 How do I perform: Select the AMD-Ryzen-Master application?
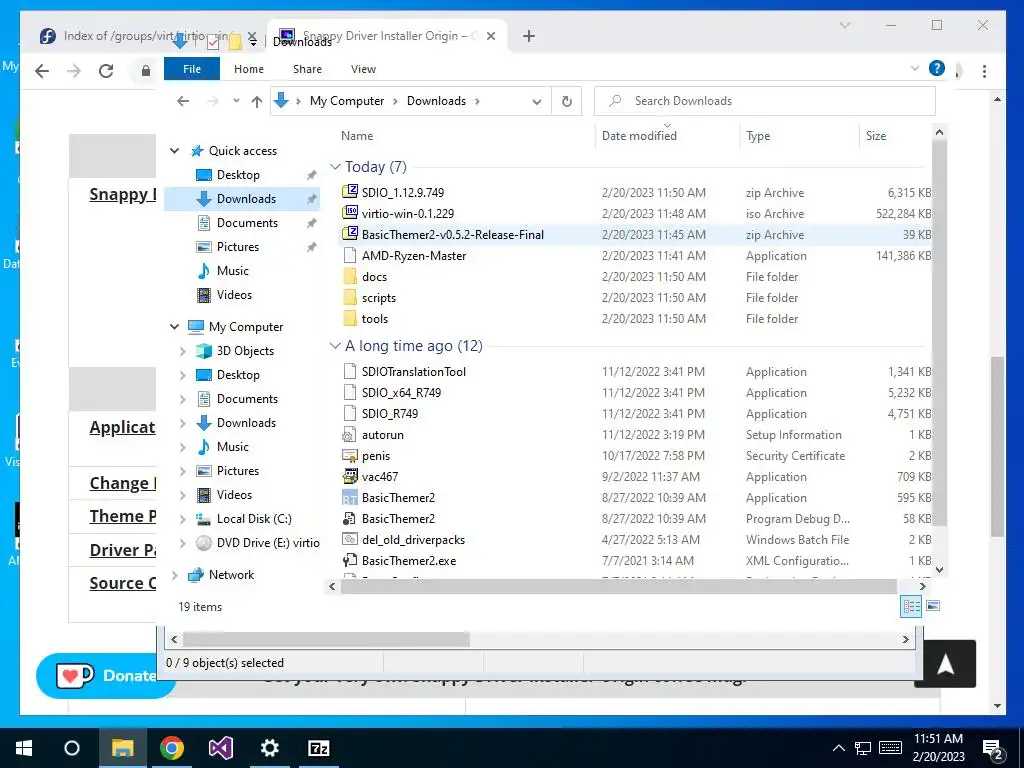tap(414, 256)
